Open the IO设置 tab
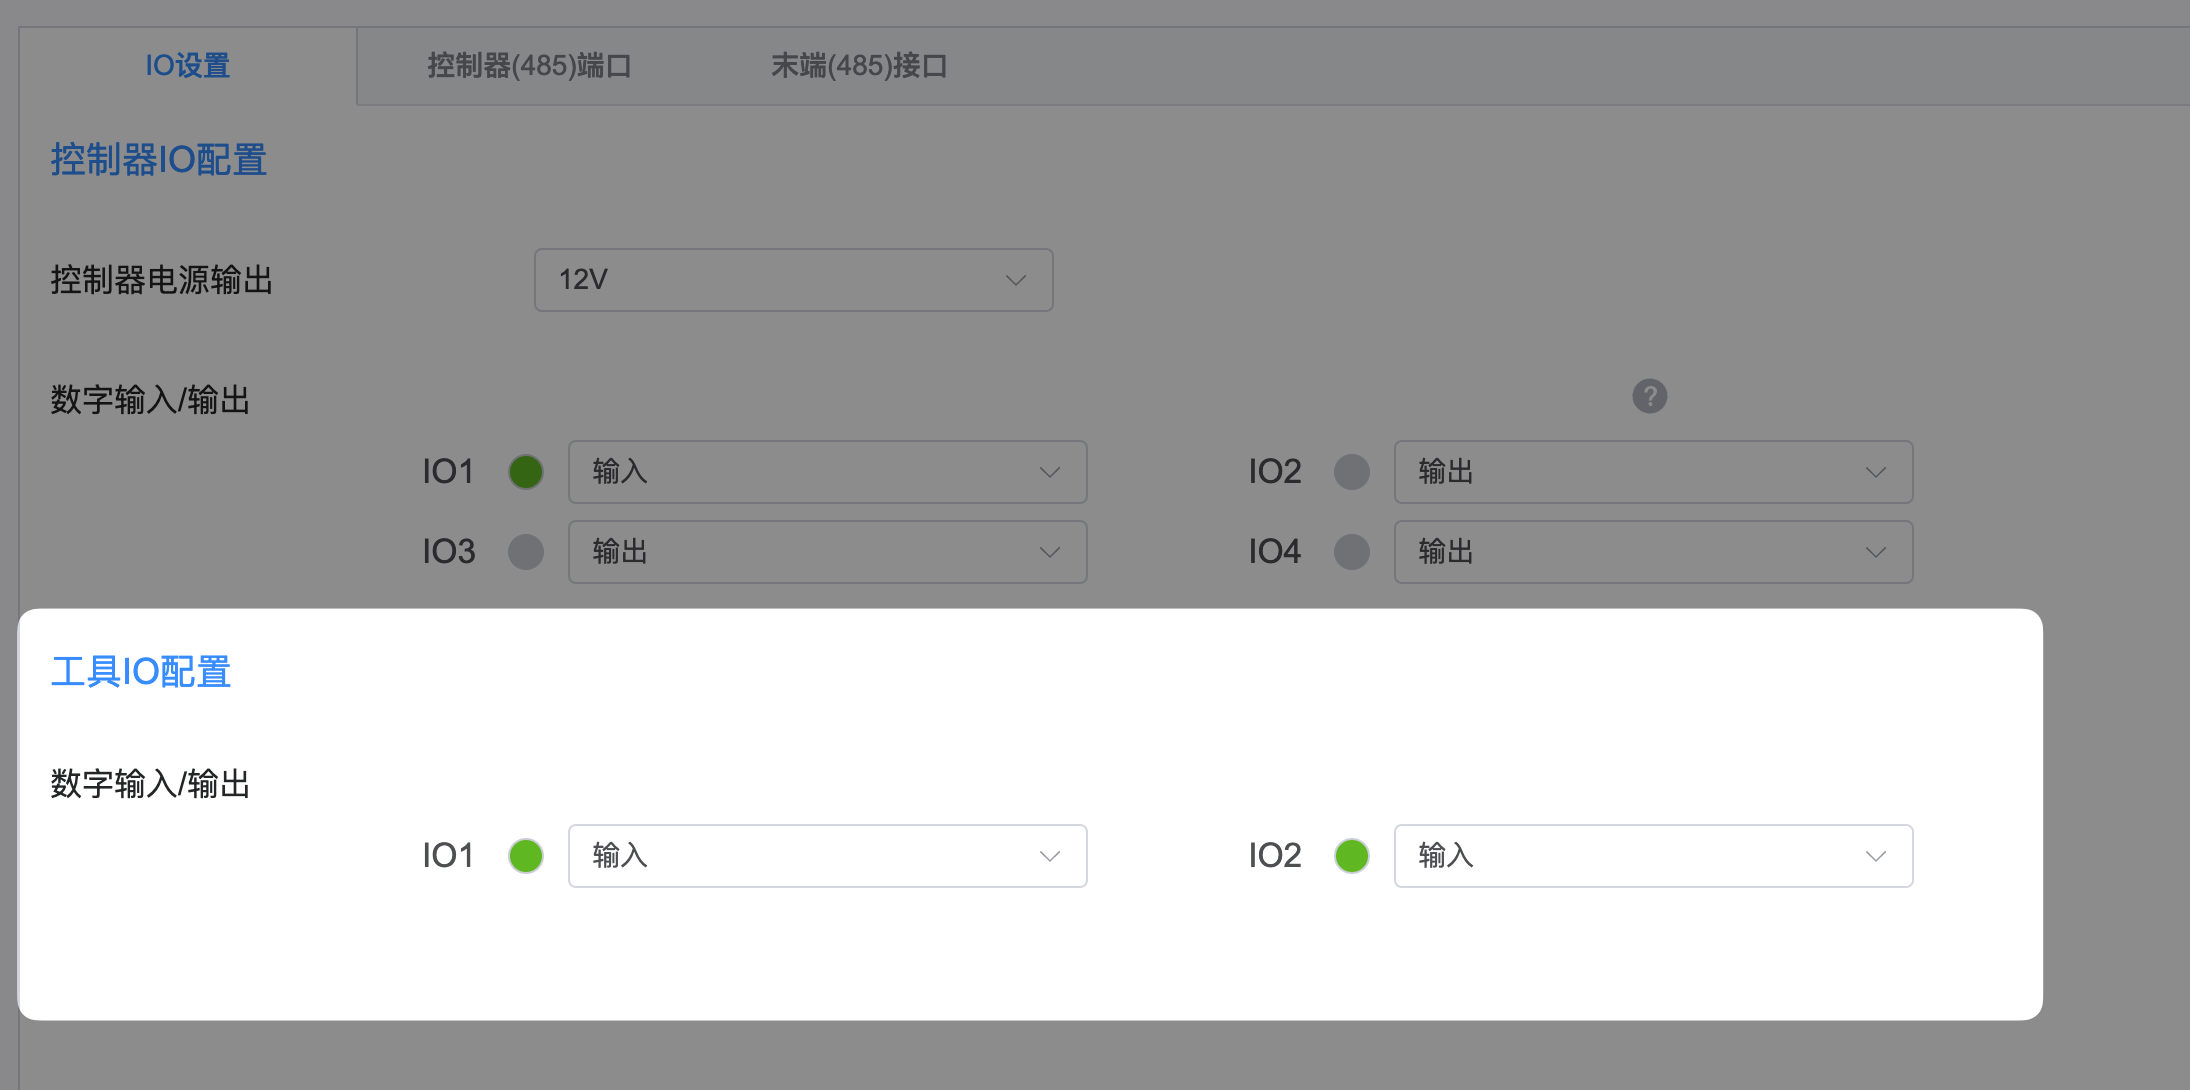This screenshot has width=2190, height=1090. tap(188, 66)
